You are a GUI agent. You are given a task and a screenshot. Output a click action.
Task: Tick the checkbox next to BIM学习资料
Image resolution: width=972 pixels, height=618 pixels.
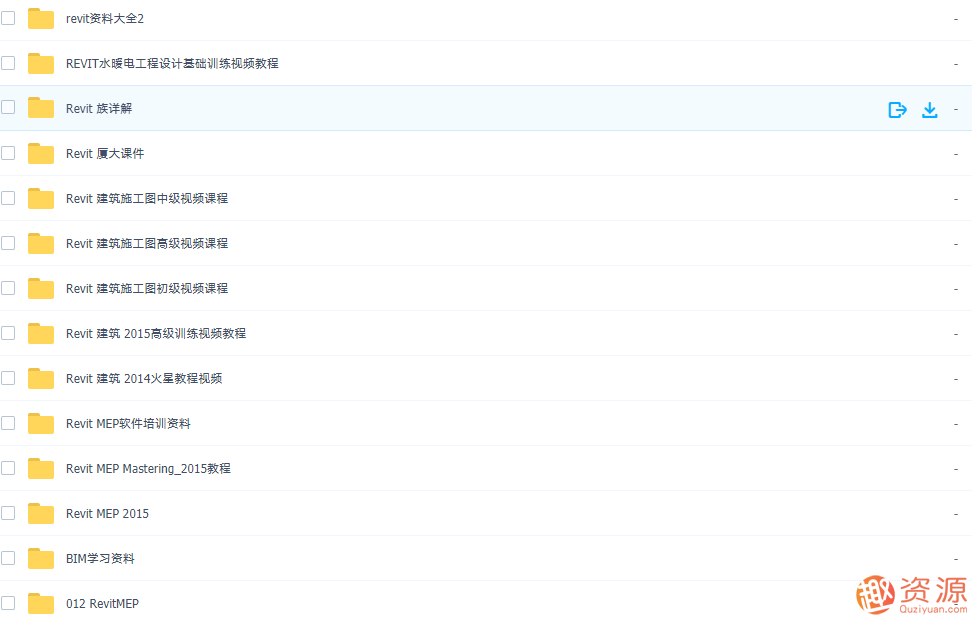[x=8, y=558]
